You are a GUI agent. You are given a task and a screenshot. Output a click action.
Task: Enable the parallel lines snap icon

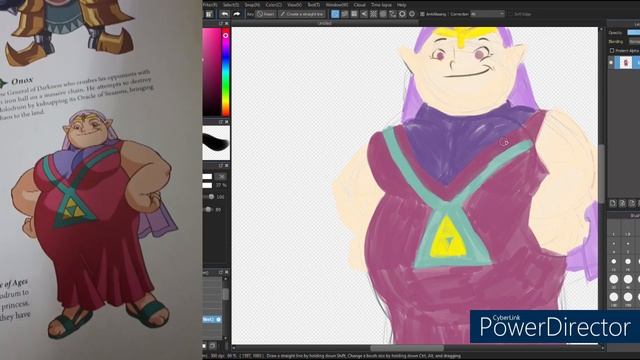coord(345,14)
